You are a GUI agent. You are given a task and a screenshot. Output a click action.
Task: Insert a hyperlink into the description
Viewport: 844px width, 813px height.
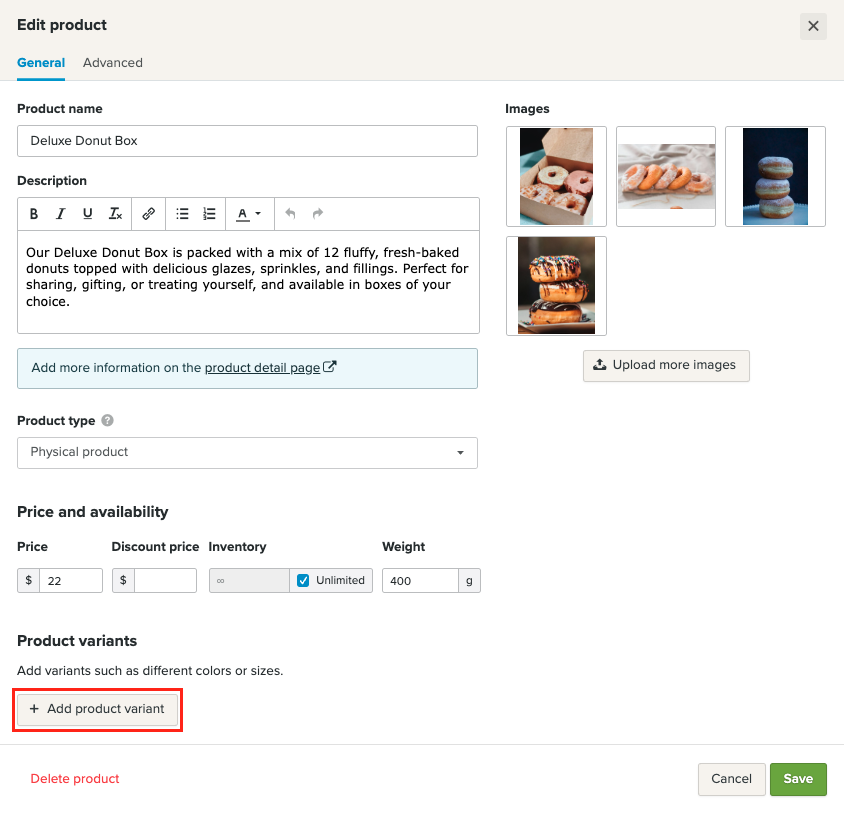coord(148,213)
